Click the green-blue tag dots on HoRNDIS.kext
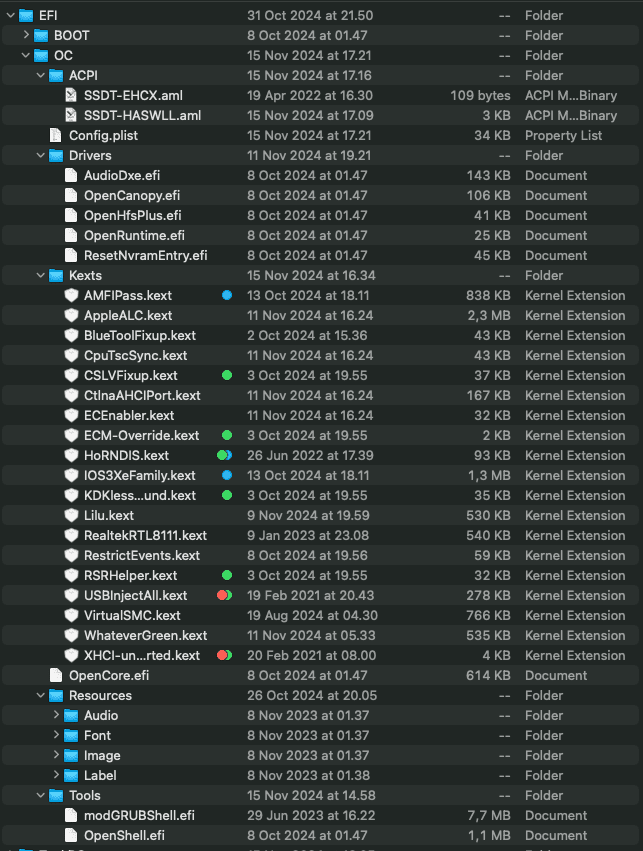The width and height of the screenshot is (643, 851). [225, 455]
